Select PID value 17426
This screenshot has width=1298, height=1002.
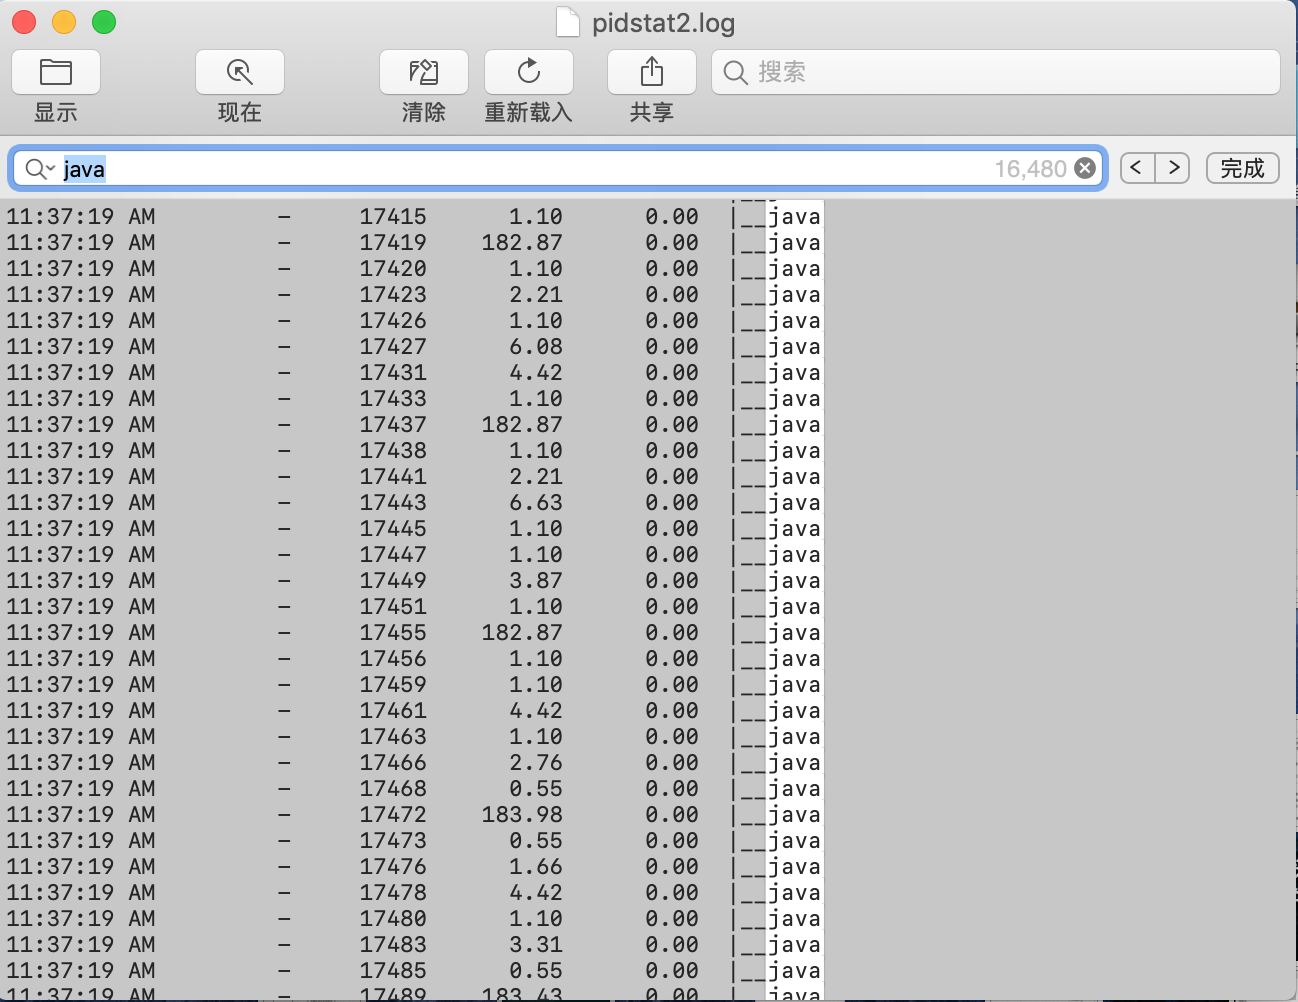(x=393, y=320)
